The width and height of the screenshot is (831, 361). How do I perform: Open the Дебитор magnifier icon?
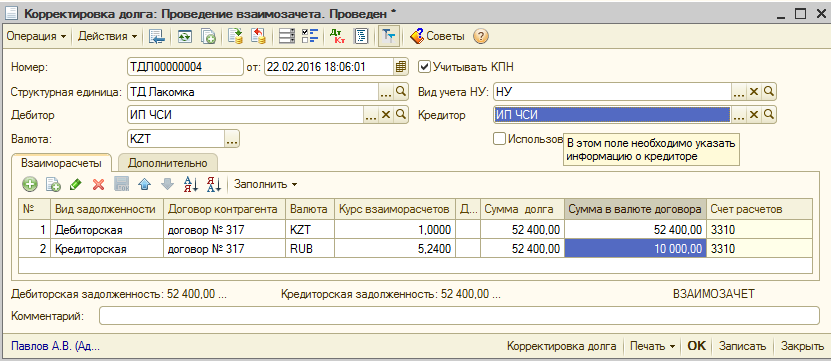(x=401, y=114)
